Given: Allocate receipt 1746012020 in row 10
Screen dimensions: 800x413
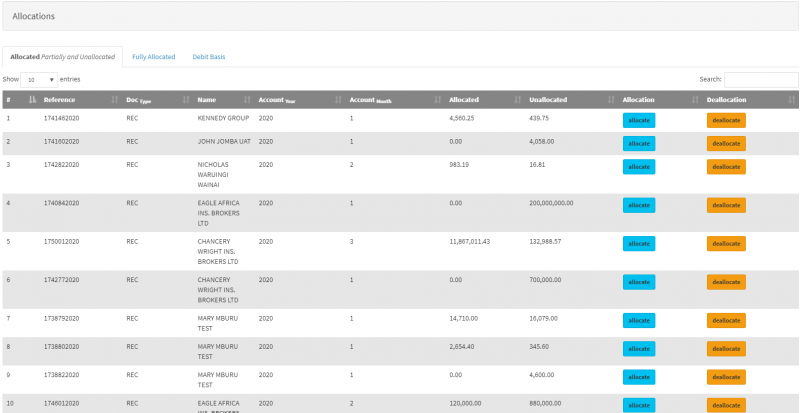Looking at the screenshot, I should tap(639, 405).
